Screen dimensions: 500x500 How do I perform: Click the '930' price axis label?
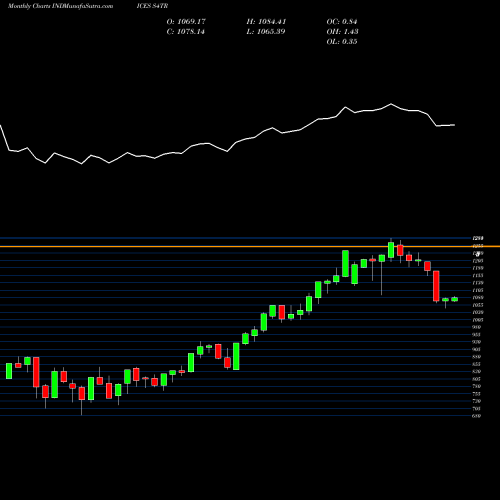(x=477, y=342)
